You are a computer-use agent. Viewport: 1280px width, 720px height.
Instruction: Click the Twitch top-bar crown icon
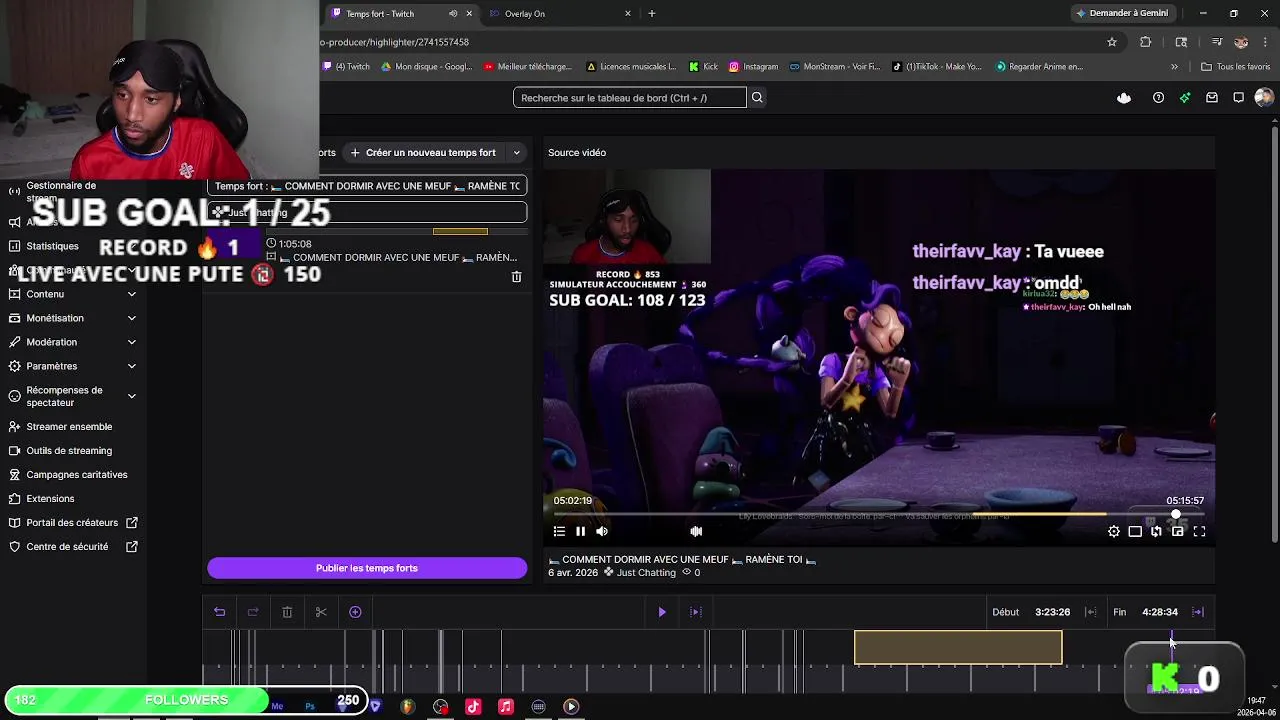[1124, 98]
